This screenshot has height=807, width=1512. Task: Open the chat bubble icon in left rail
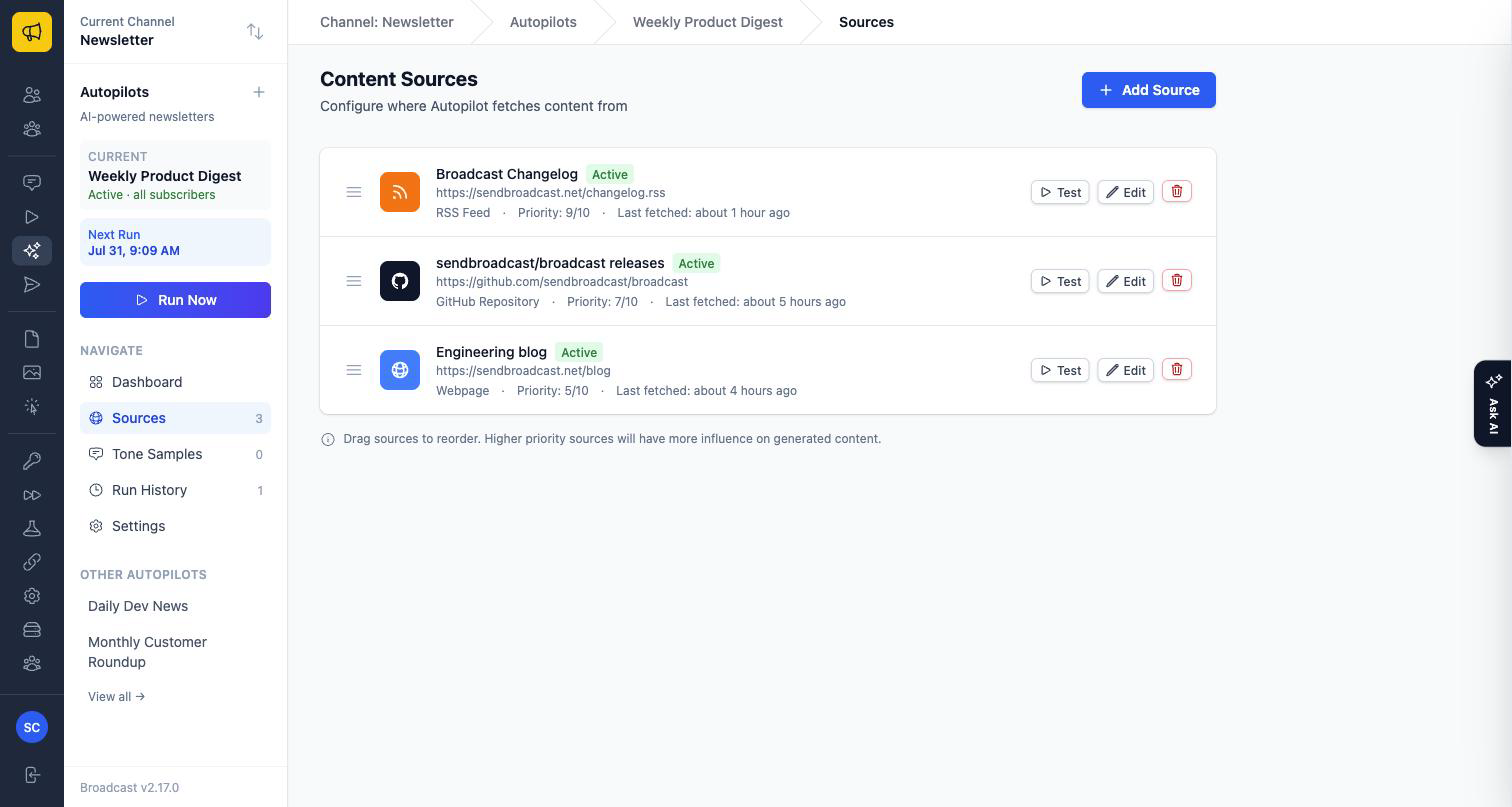pyautogui.click(x=32, y=183)
